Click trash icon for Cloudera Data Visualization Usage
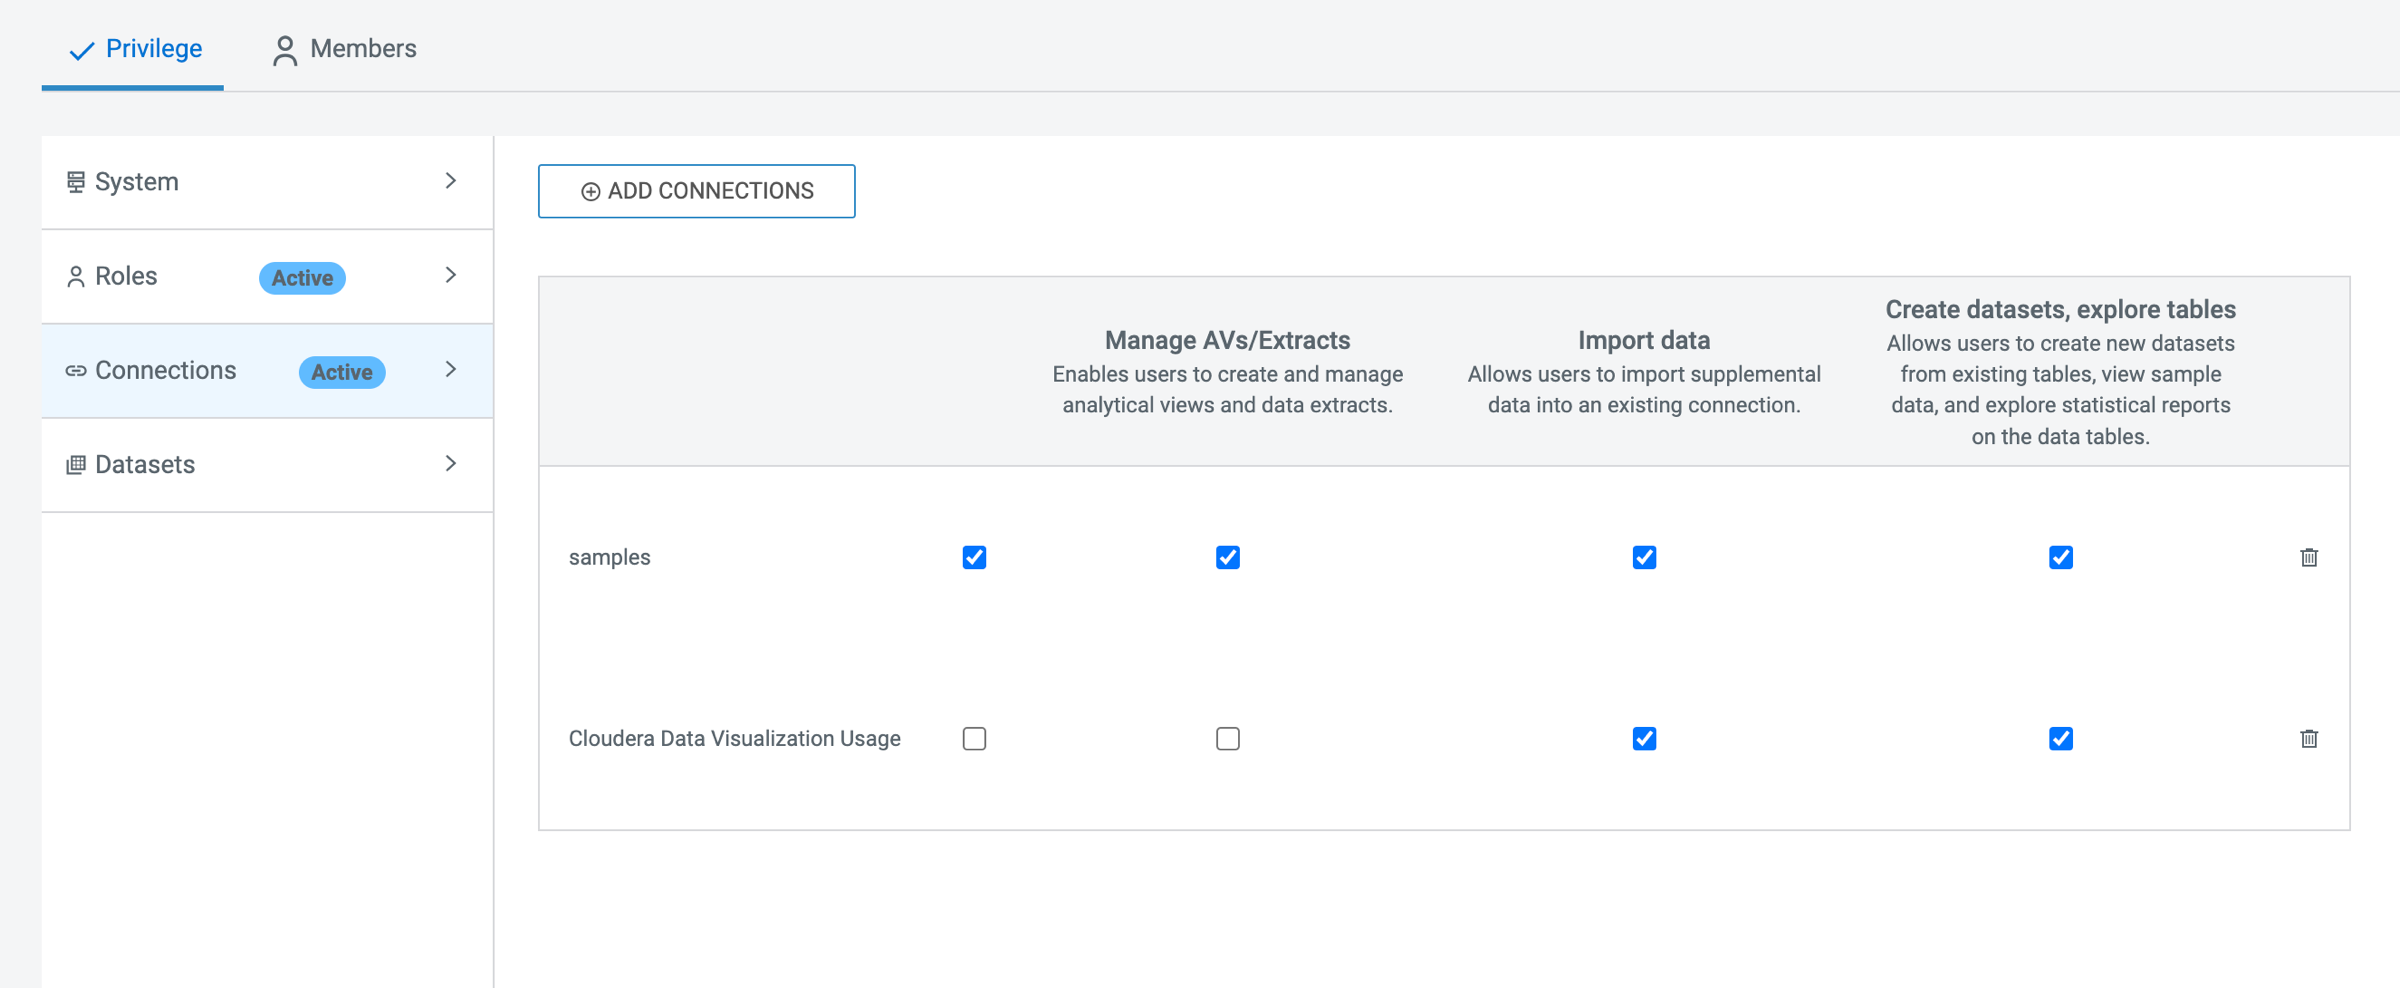The width and height of the screenshot is (2400, 988). [x=2308, y=738]
